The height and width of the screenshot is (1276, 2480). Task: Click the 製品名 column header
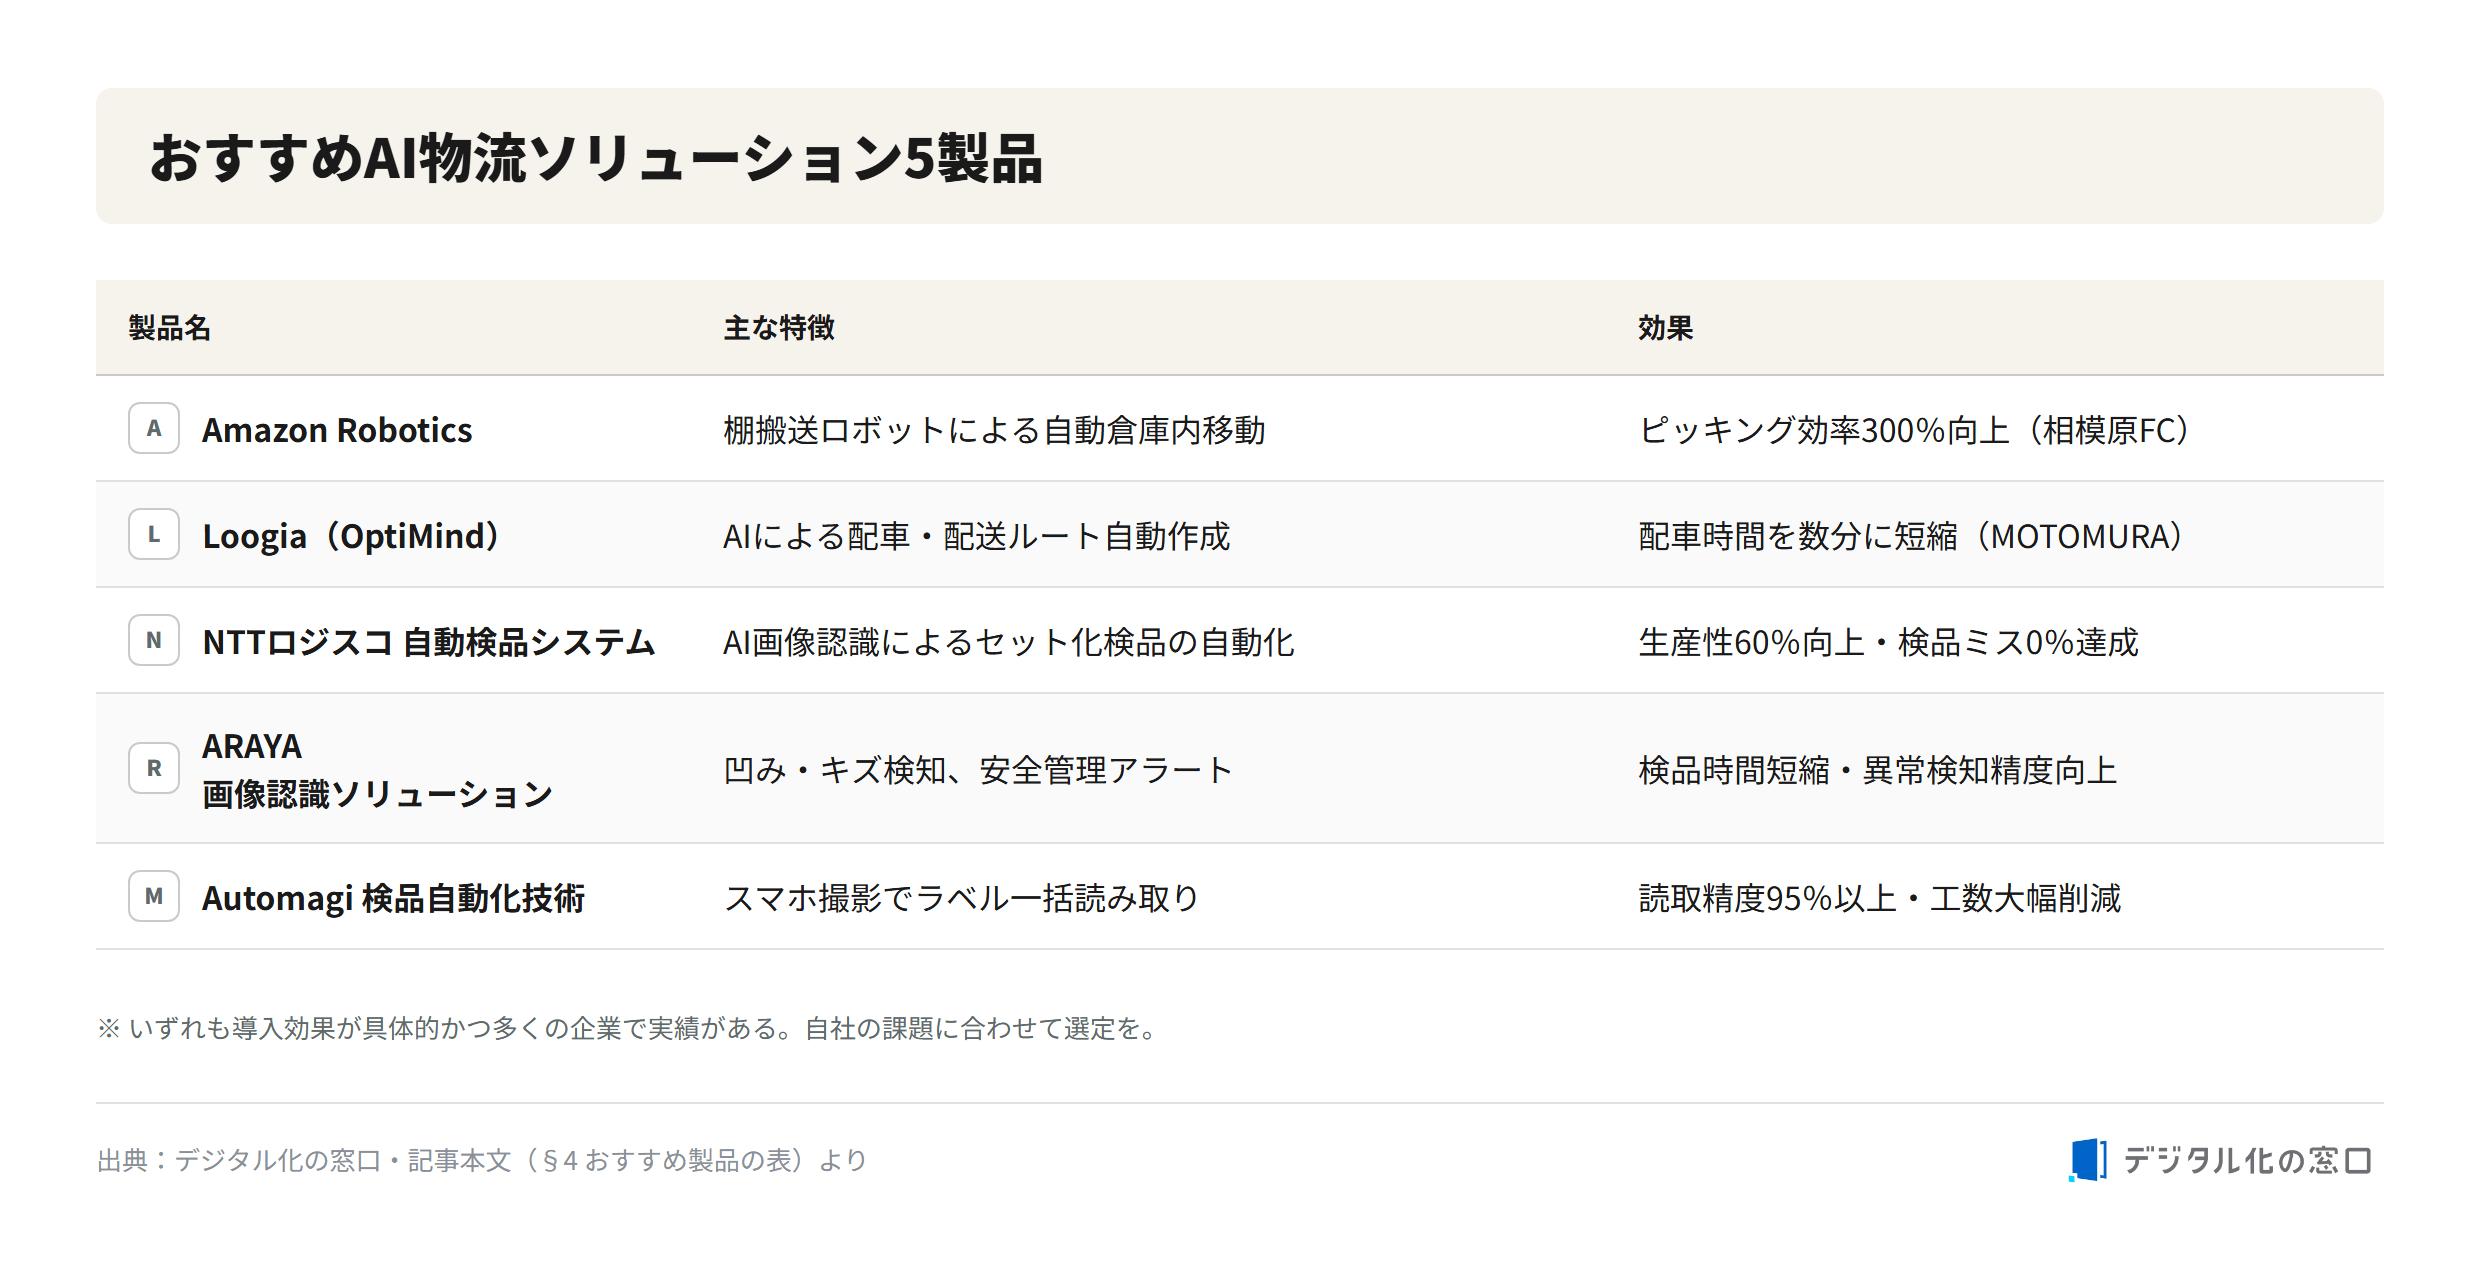pos(169,328)
